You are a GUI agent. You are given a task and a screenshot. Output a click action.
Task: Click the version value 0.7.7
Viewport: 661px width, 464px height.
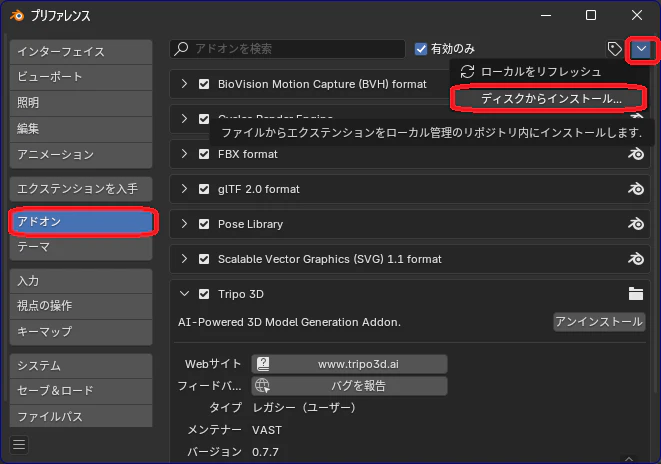click(x=265, y=452)
